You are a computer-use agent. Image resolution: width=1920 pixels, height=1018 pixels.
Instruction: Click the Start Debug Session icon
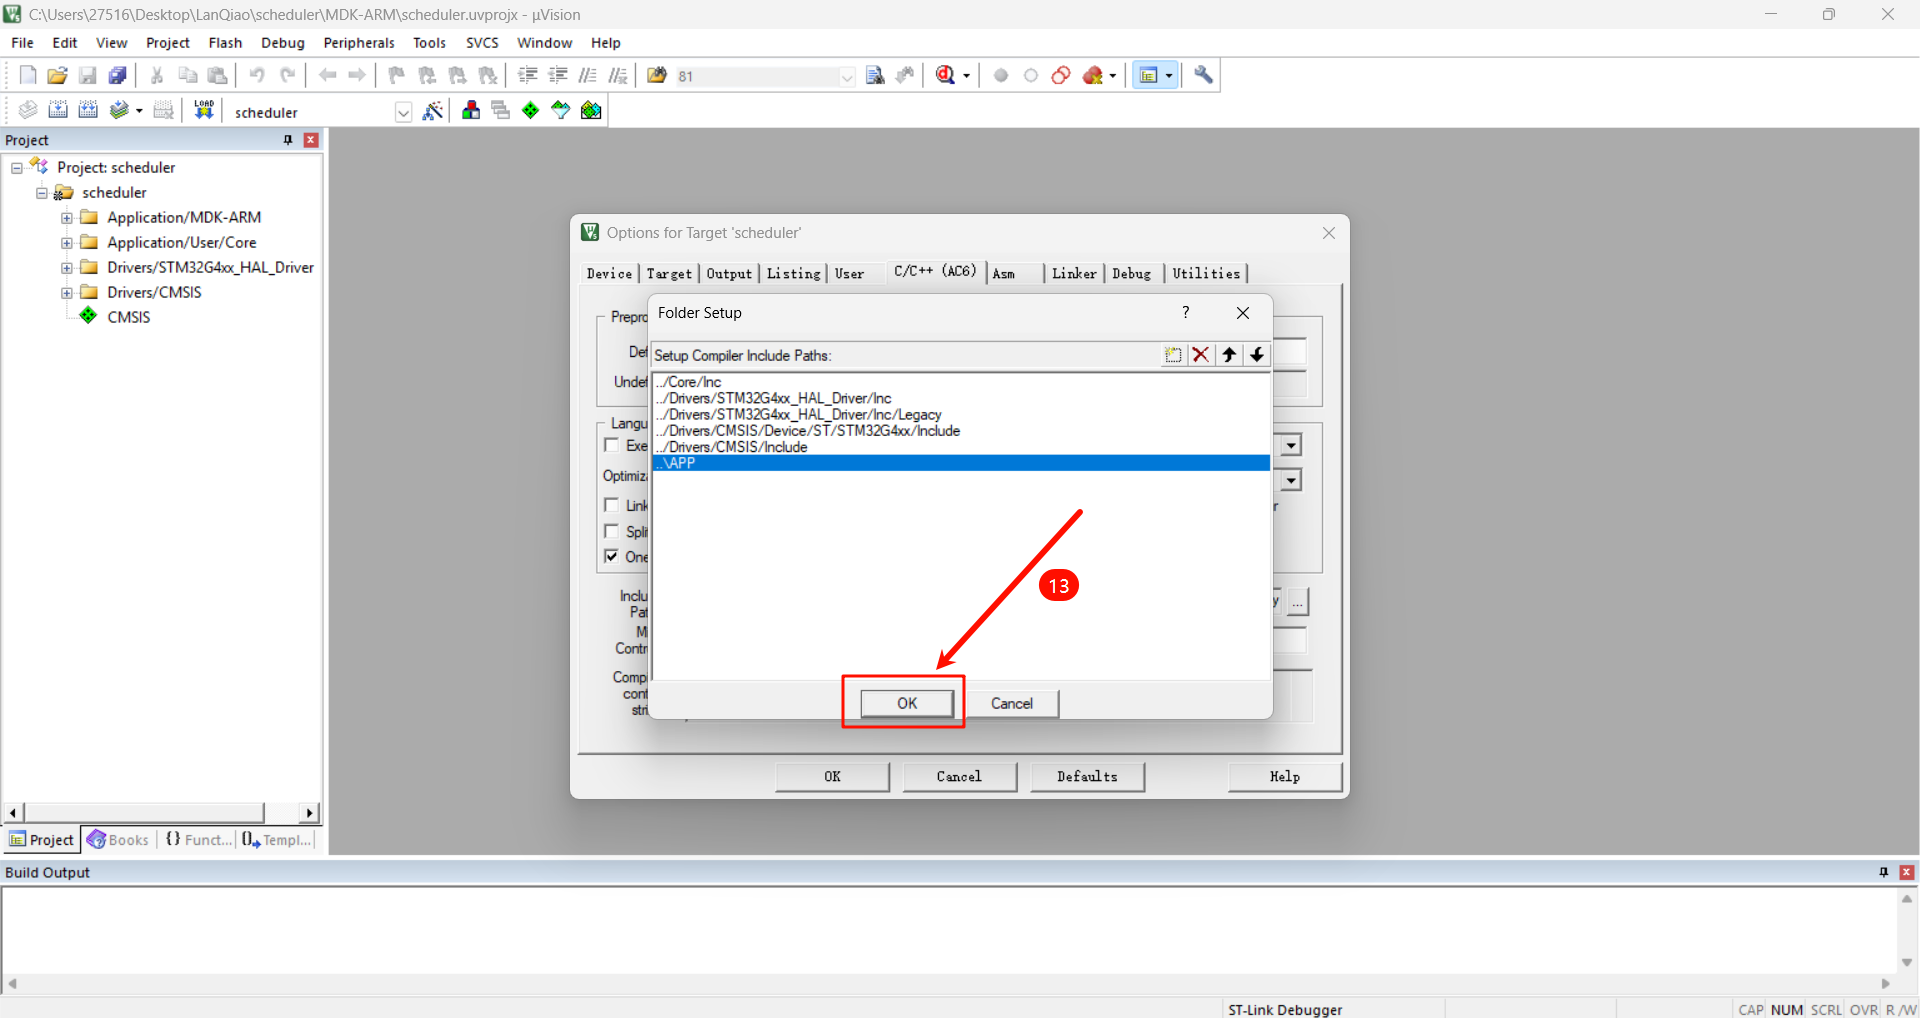(x=945, y=76)
